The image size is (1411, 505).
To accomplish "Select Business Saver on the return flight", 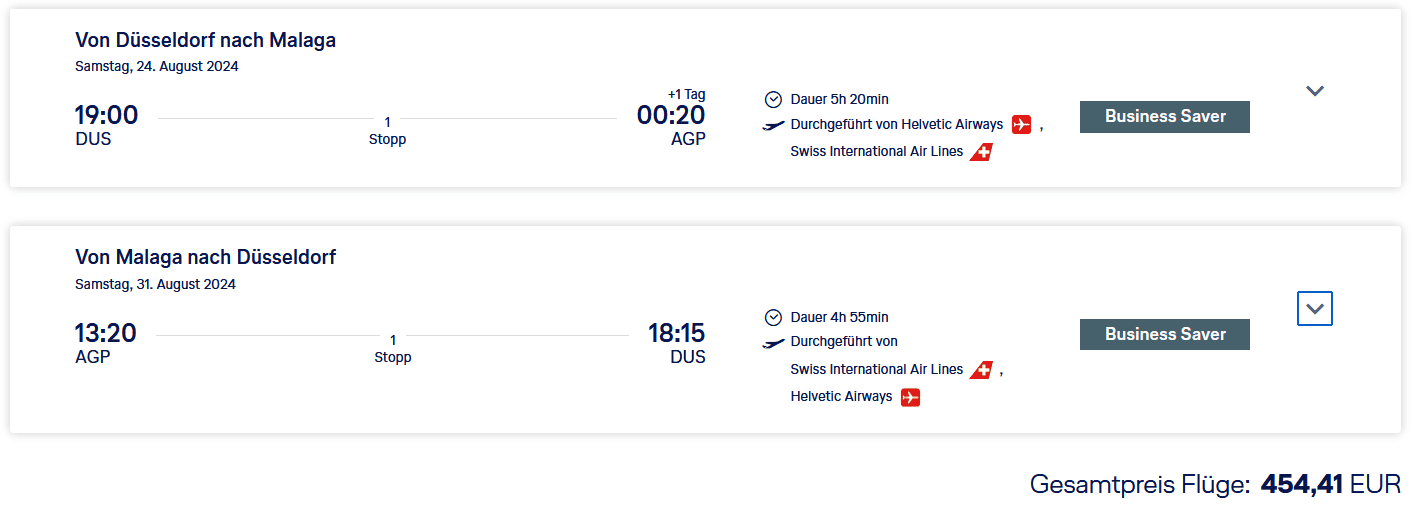I will click(x=1165, y=334).
